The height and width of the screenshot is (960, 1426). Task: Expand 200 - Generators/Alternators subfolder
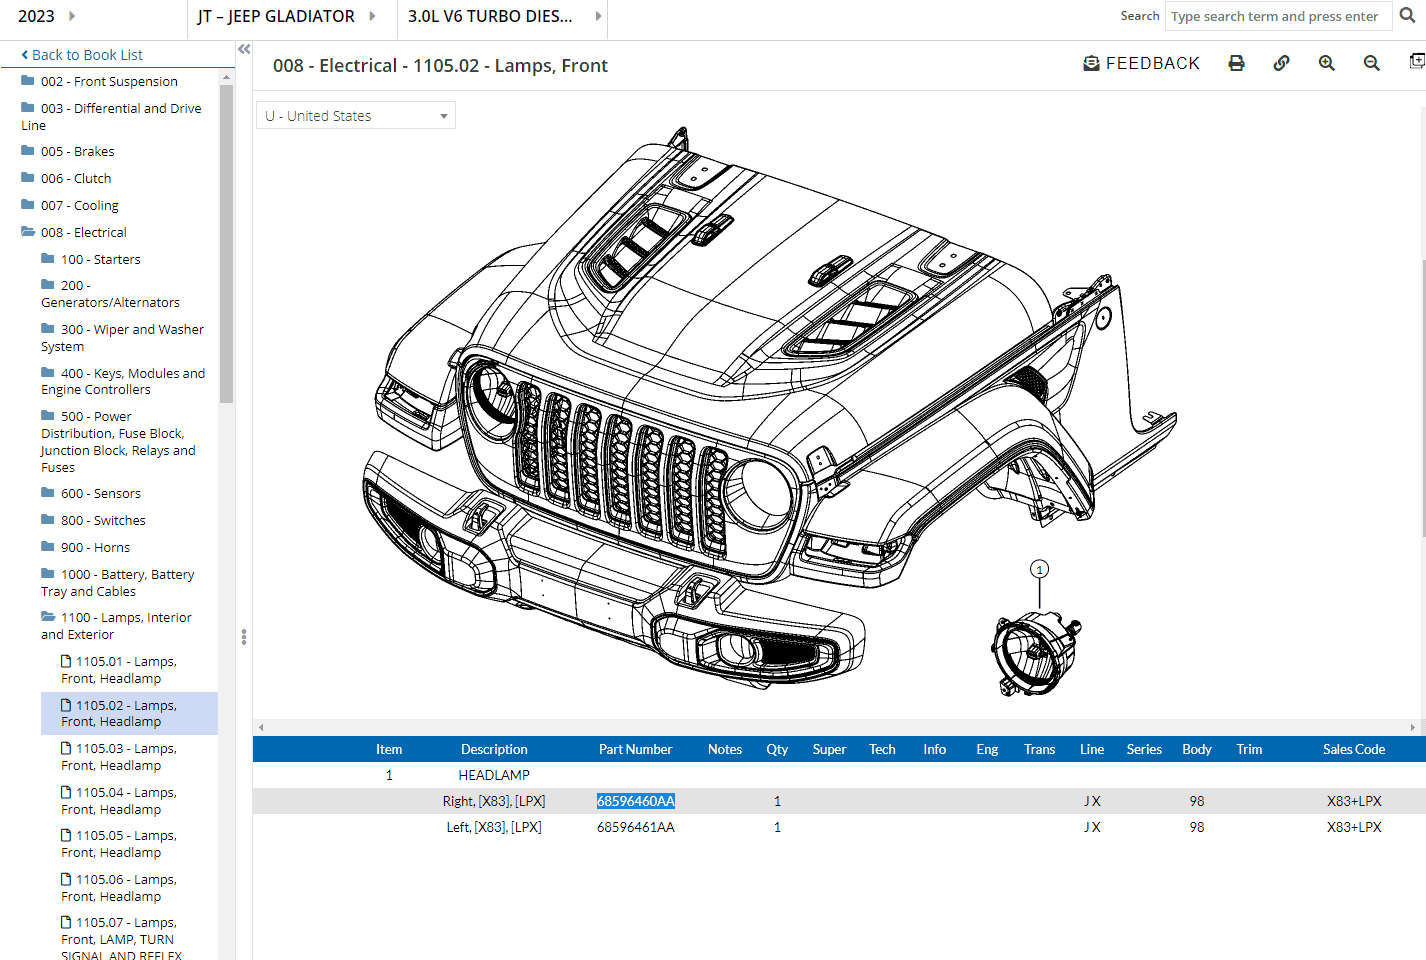pos(110,293)
